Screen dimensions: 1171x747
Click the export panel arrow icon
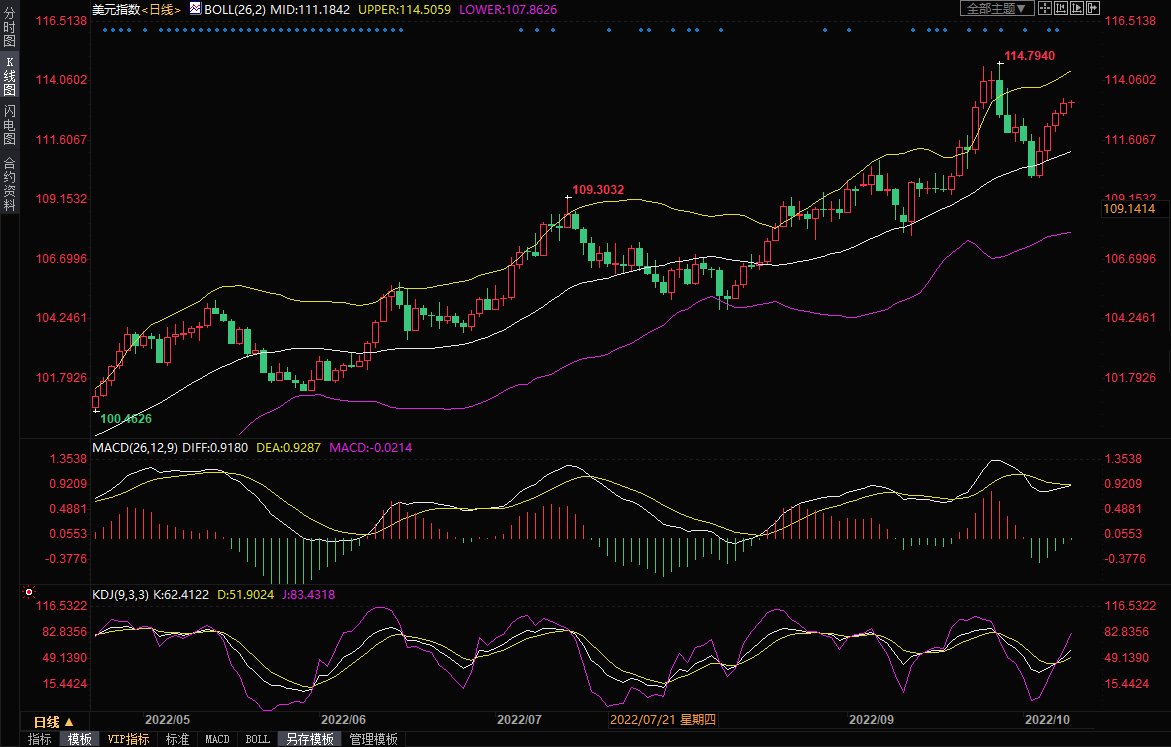(x=1093, y=8)
